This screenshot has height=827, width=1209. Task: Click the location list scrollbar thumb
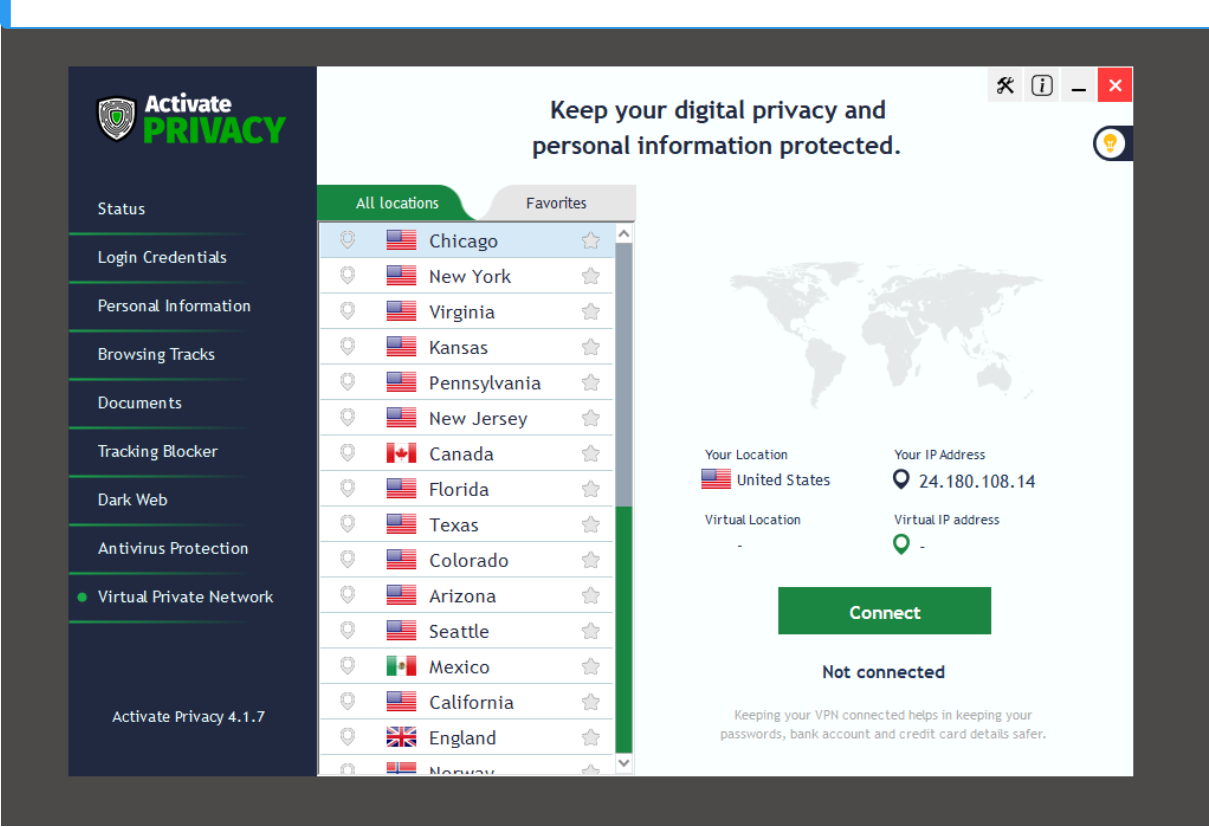[x=624, y=375]
